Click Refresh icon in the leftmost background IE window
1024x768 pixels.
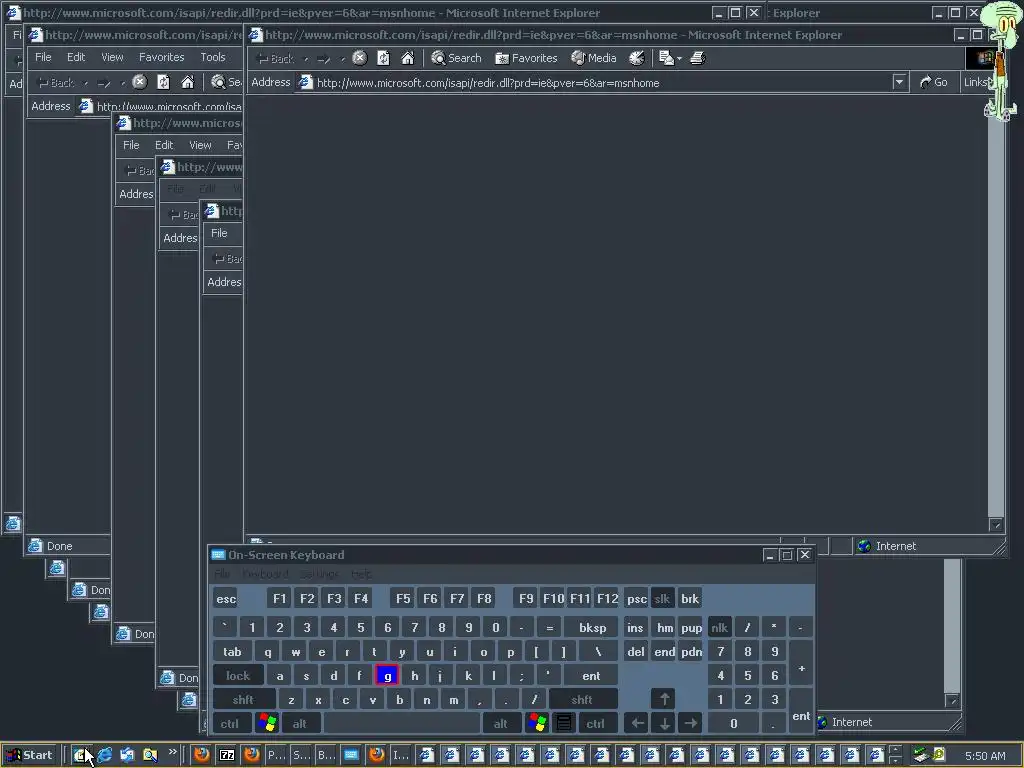tap(163, 82)
